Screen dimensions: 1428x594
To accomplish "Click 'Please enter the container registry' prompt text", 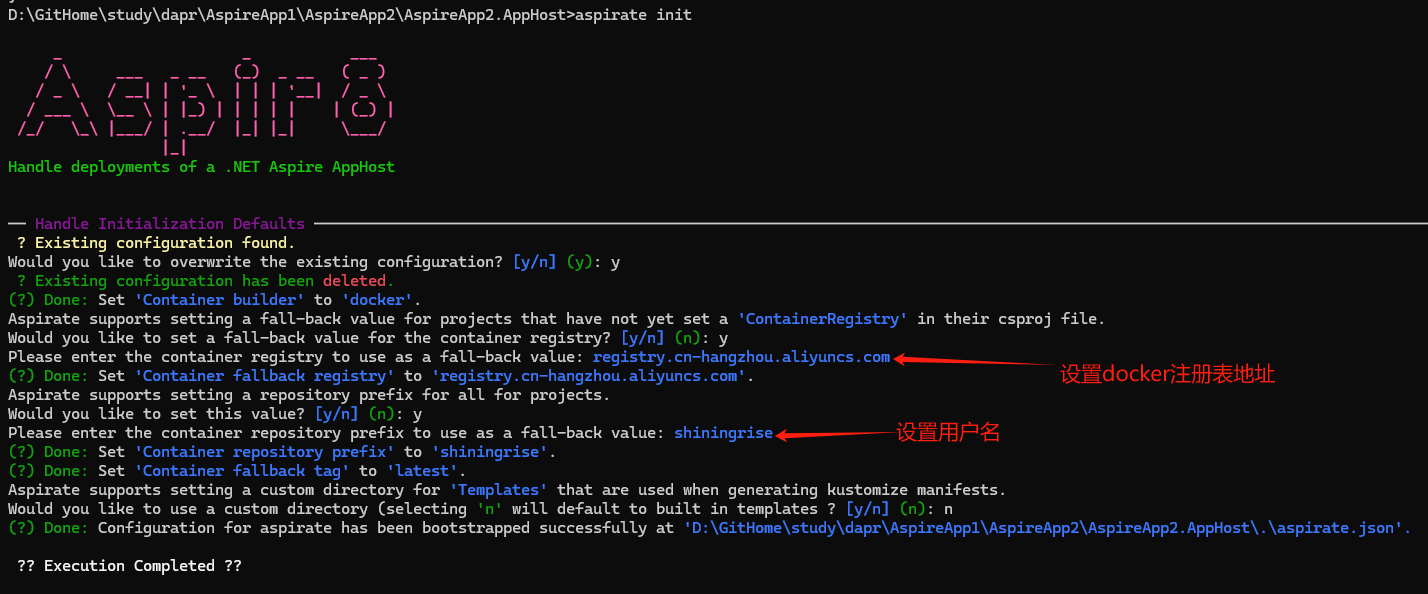I will click(296, 357).
